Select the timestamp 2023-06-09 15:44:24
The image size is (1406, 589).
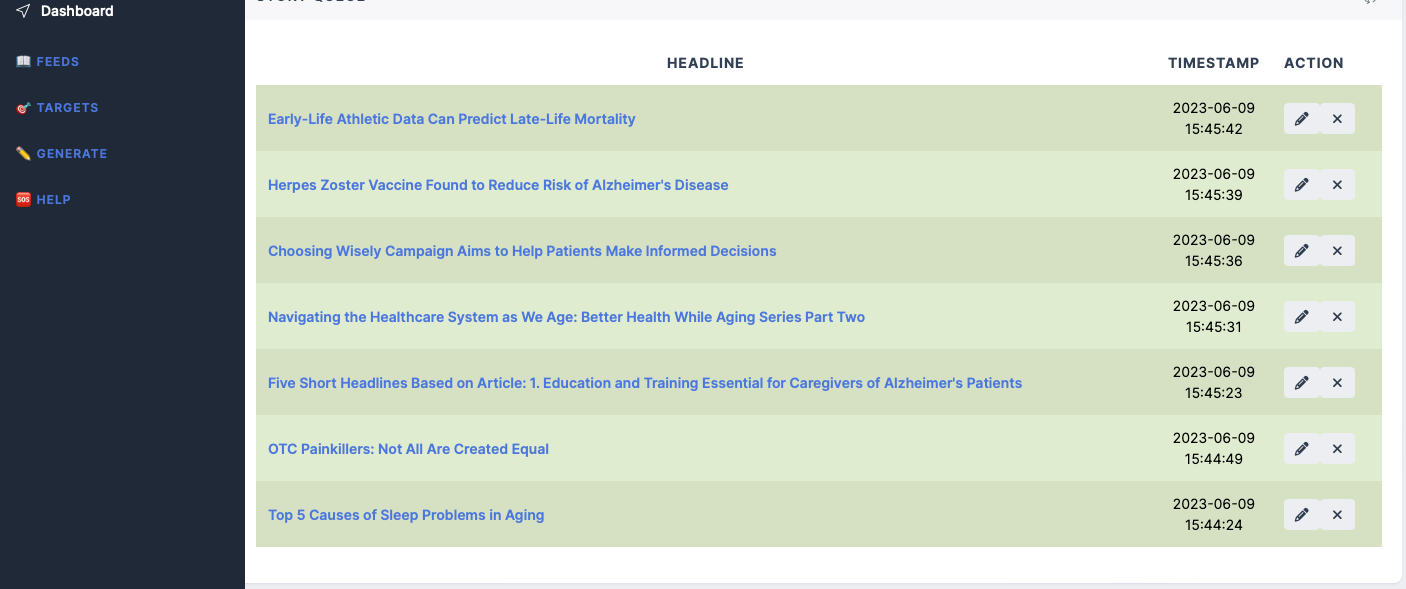tap(1214, 515)
